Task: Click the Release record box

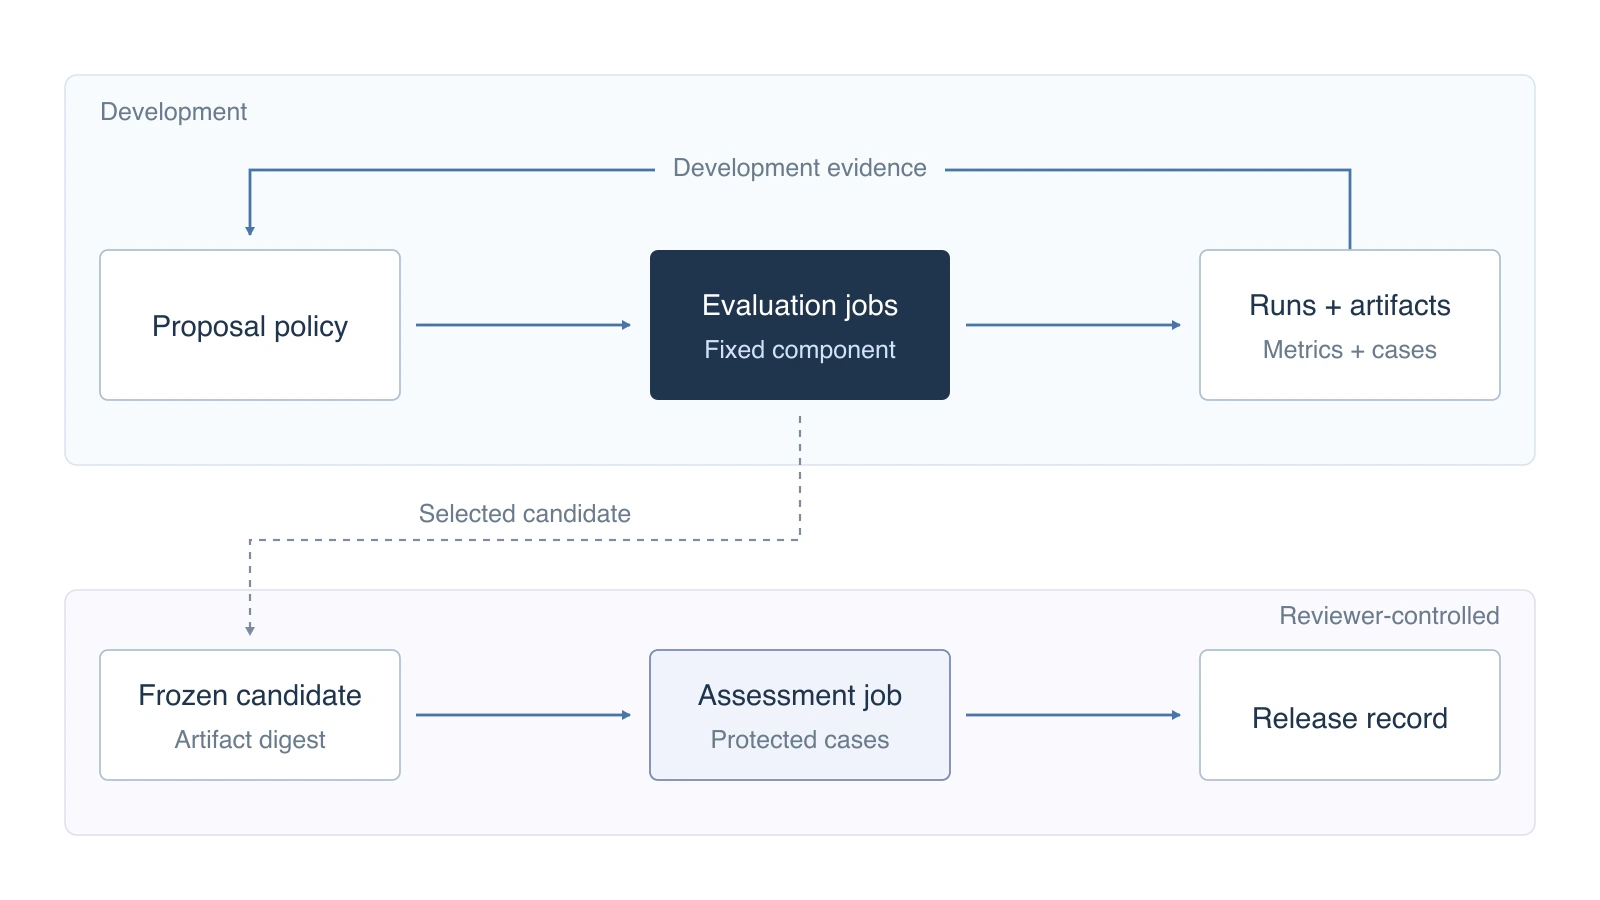Action: pos(1350,715)
